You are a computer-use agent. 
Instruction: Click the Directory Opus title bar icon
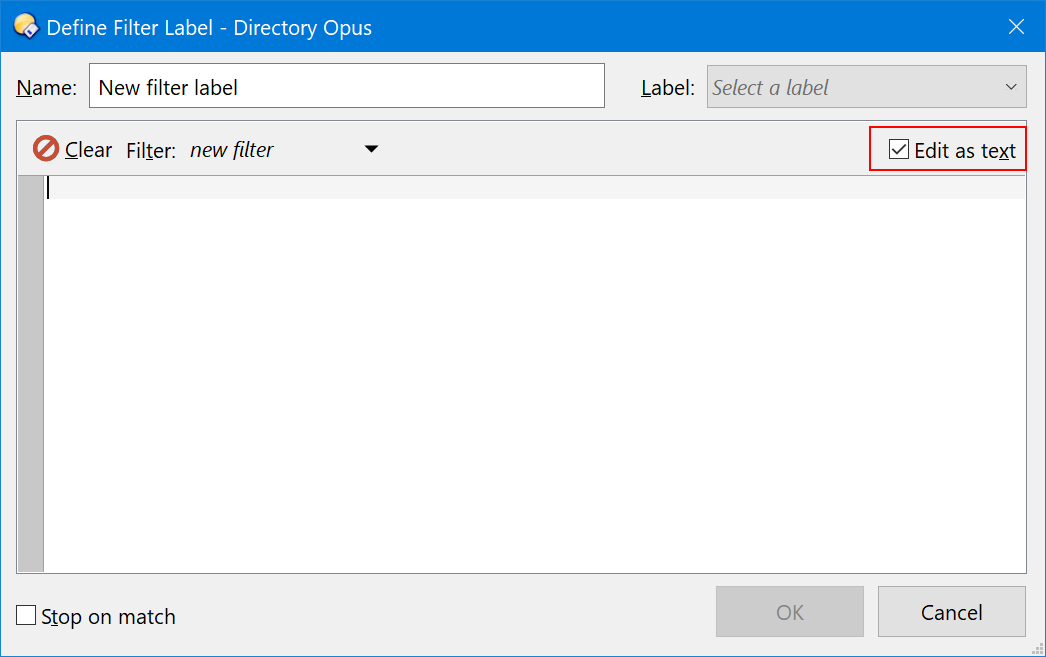pos(25,26)
